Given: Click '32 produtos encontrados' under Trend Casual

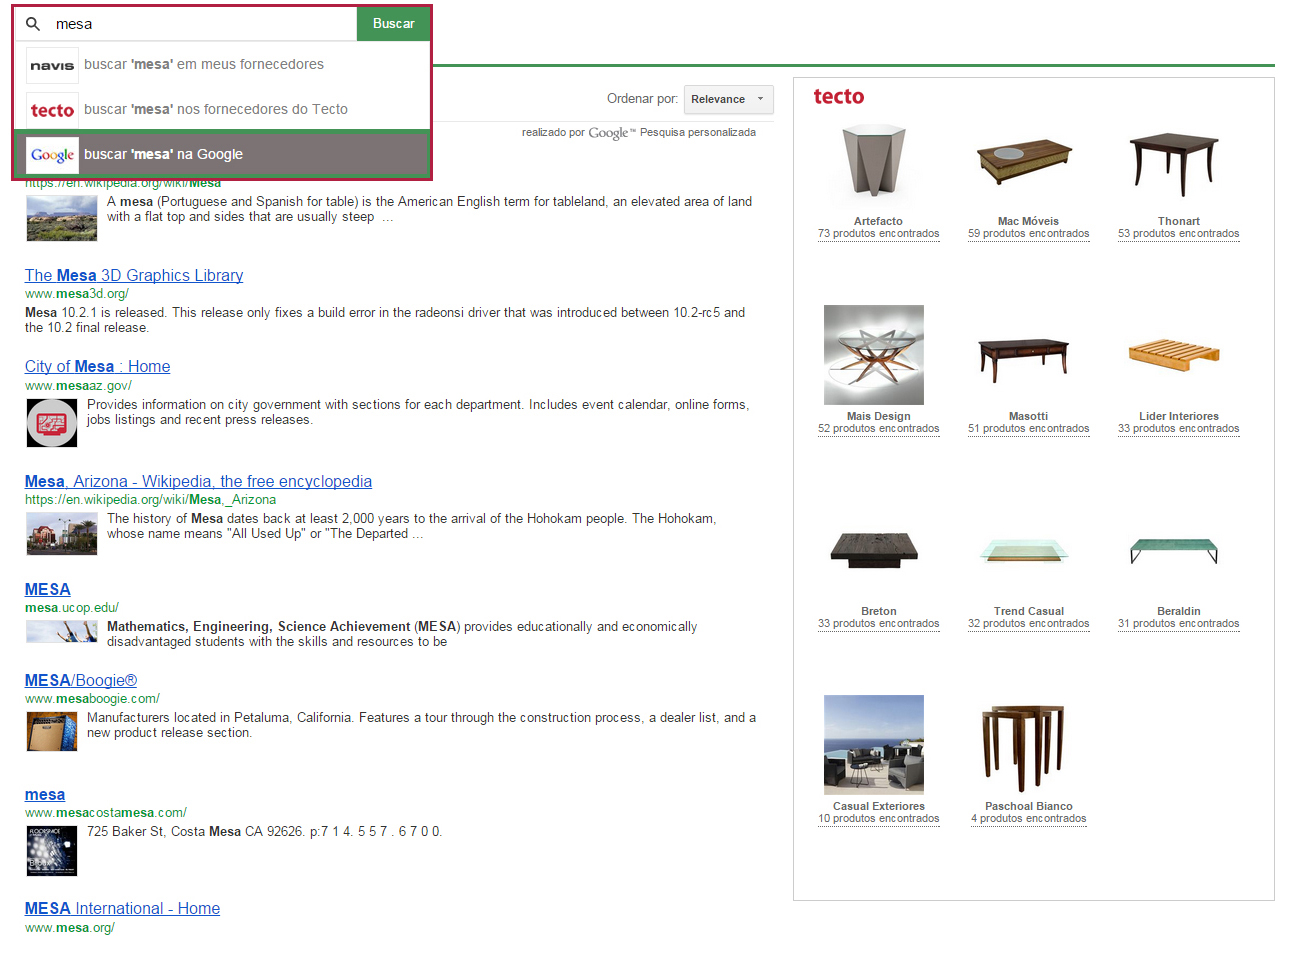Looking at the screenshot, I should tap(1028, 624).
